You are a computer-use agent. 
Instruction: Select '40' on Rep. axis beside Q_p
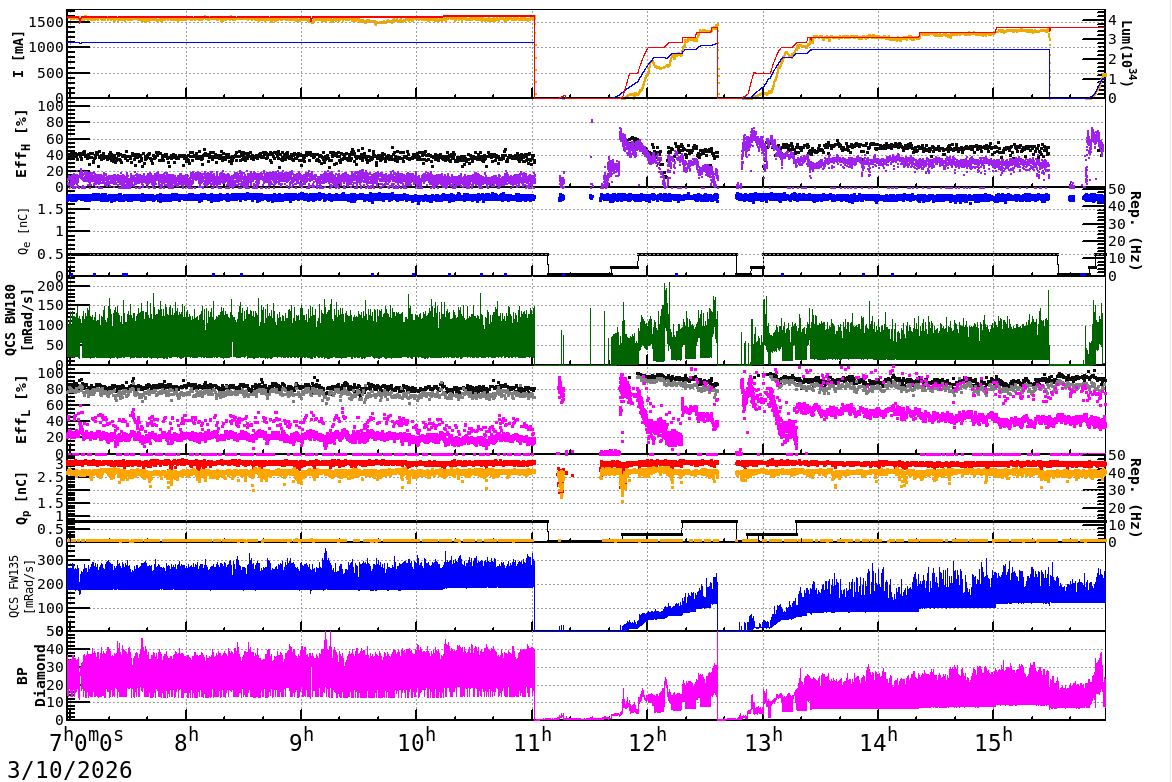coord(1117,472)
